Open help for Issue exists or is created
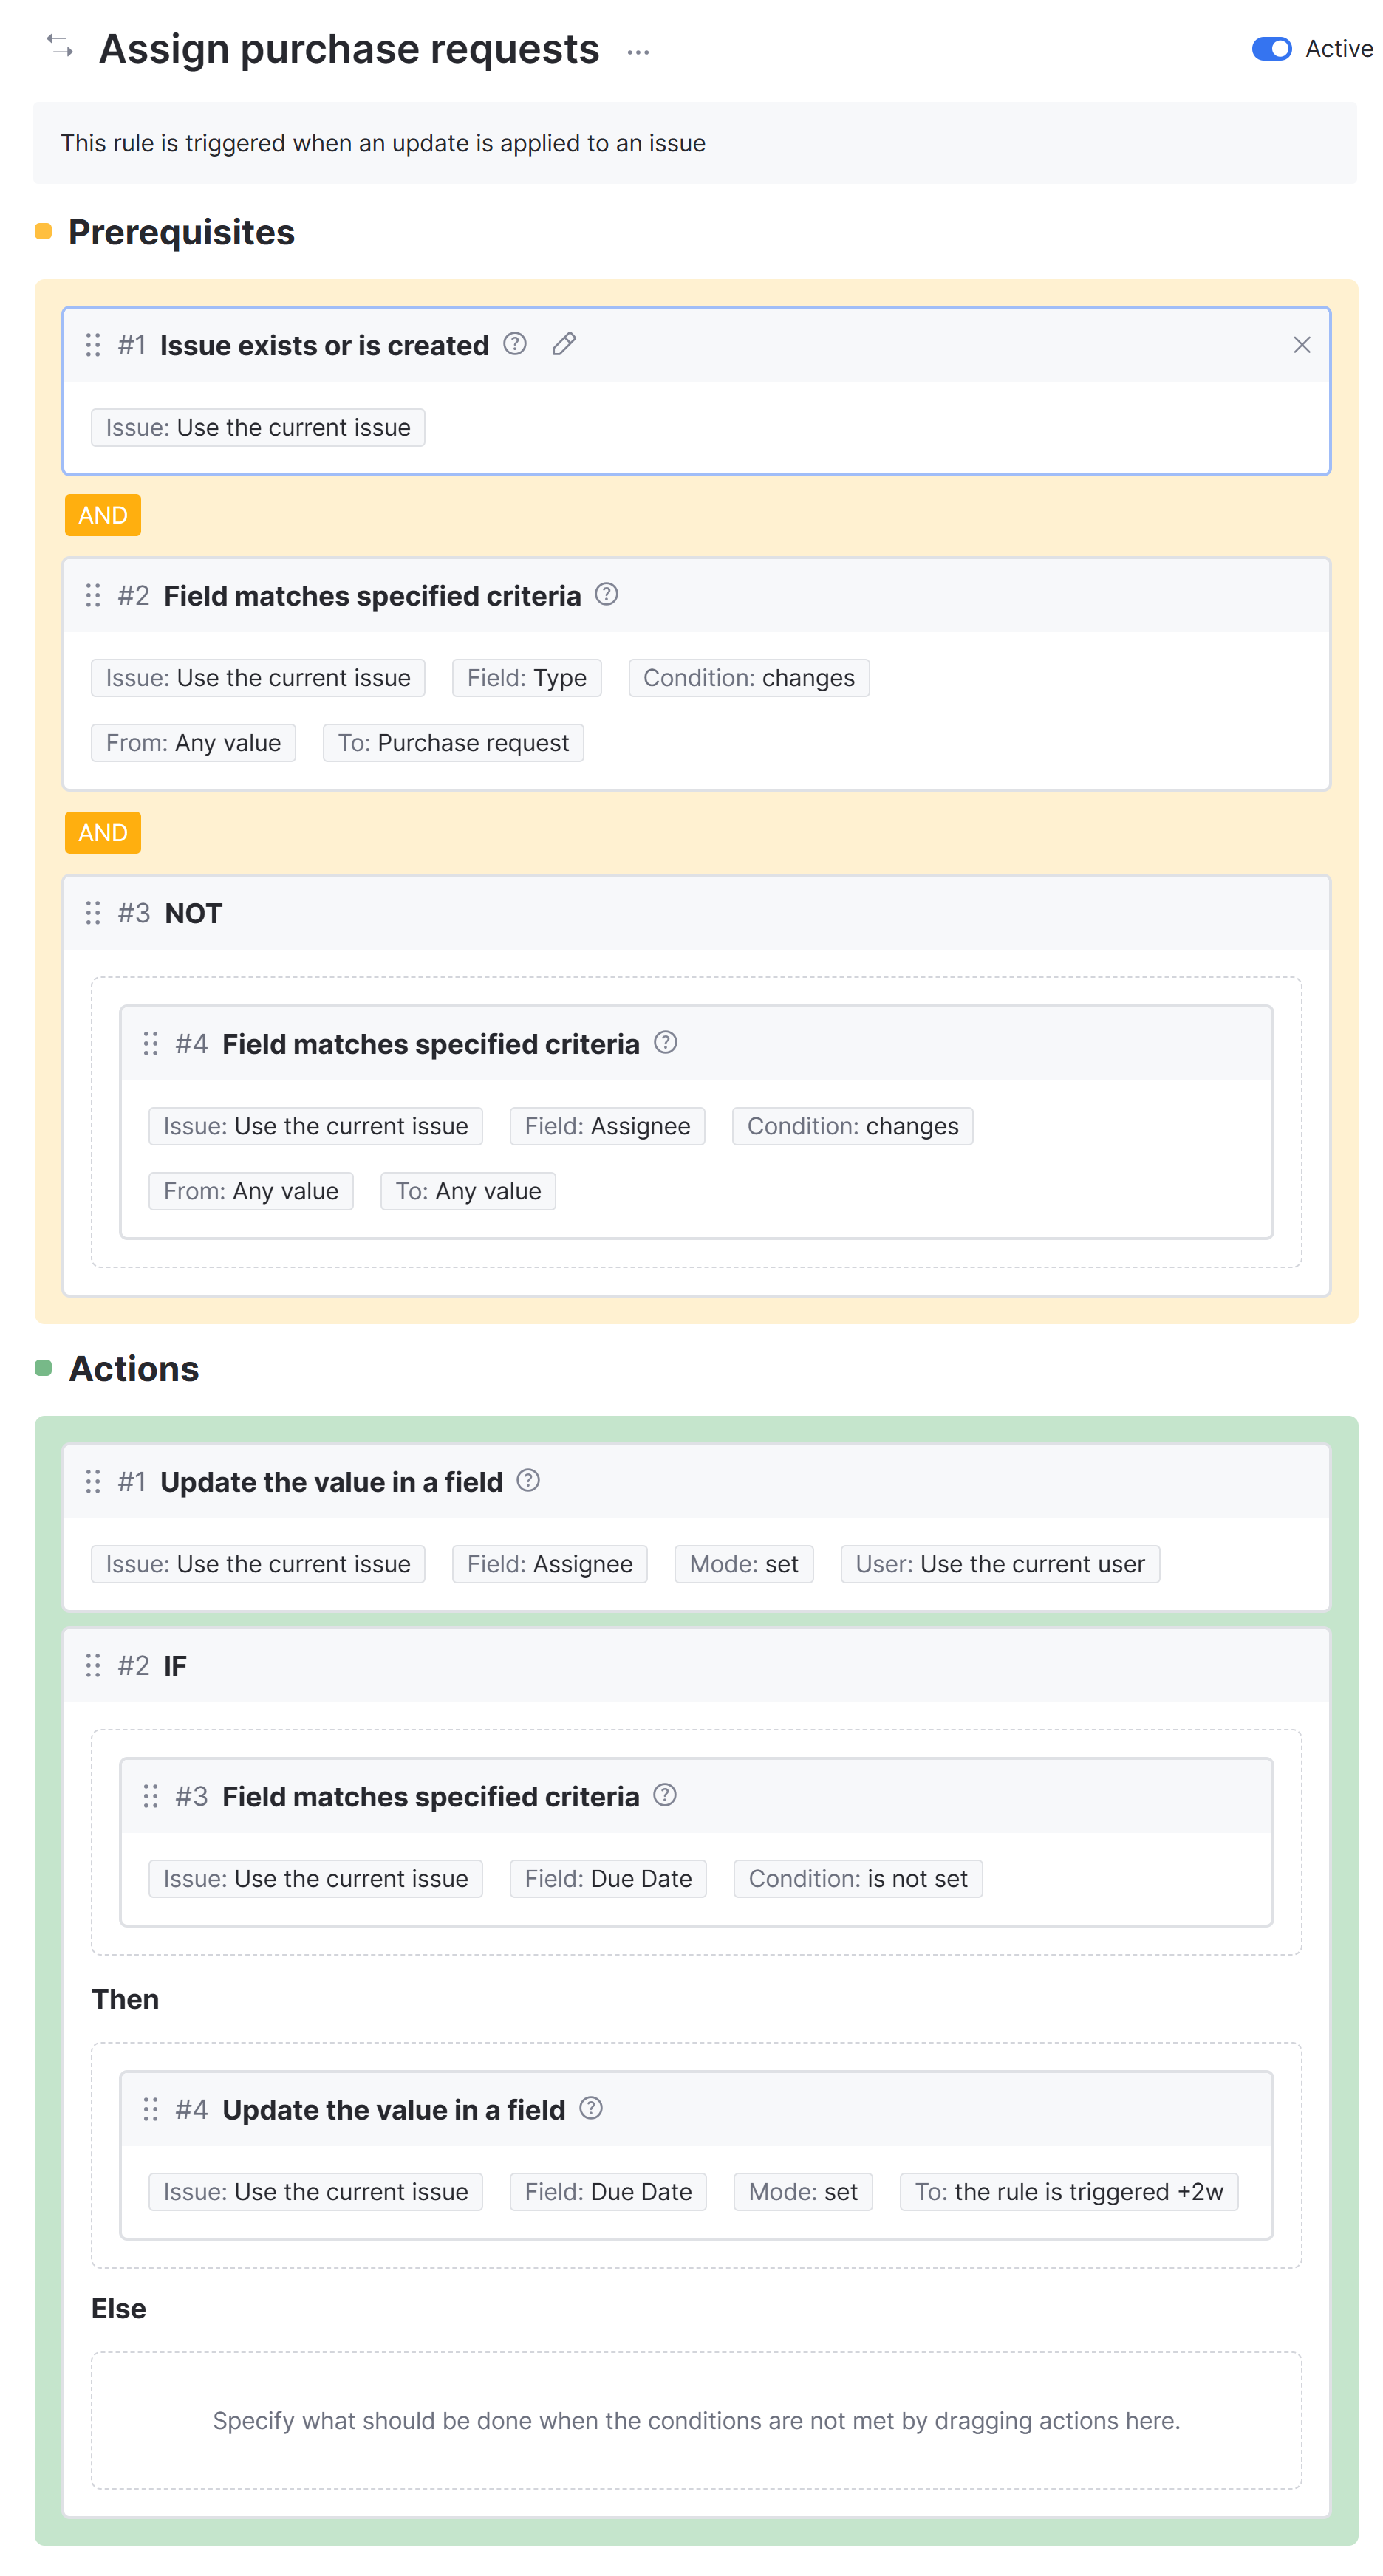Viewport: 1383px width, 2576px height. pos(515,344)
